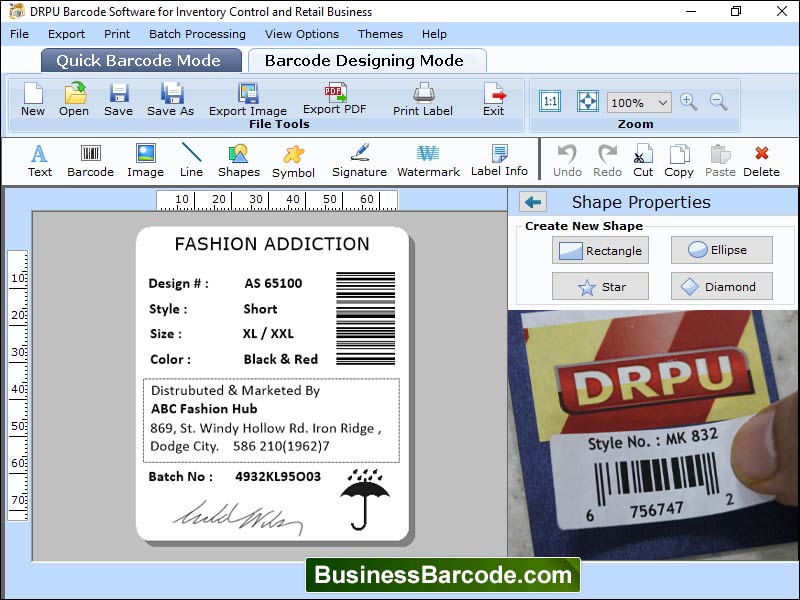Select the Signature tool
Viewport: 800px width, 600px height.
point(358,160)
